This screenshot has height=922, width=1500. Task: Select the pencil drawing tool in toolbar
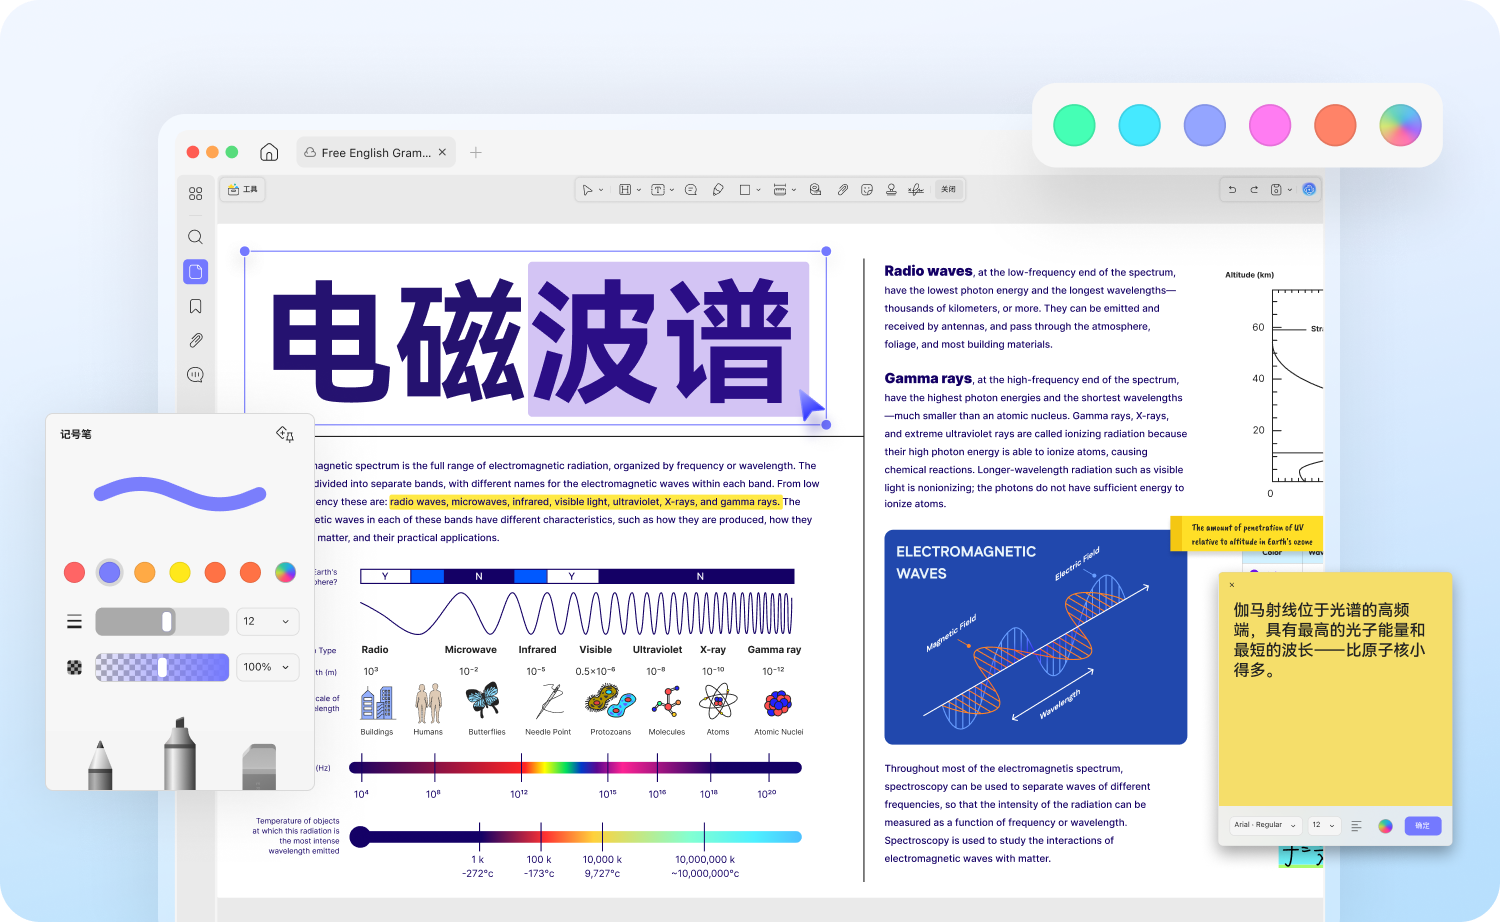point(718,190)
